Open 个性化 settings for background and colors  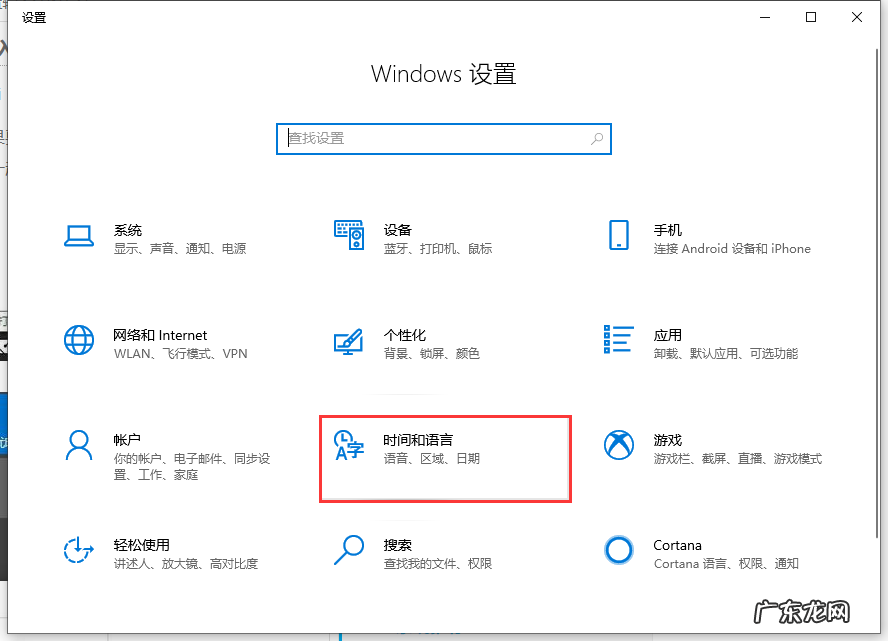(398, 344)
